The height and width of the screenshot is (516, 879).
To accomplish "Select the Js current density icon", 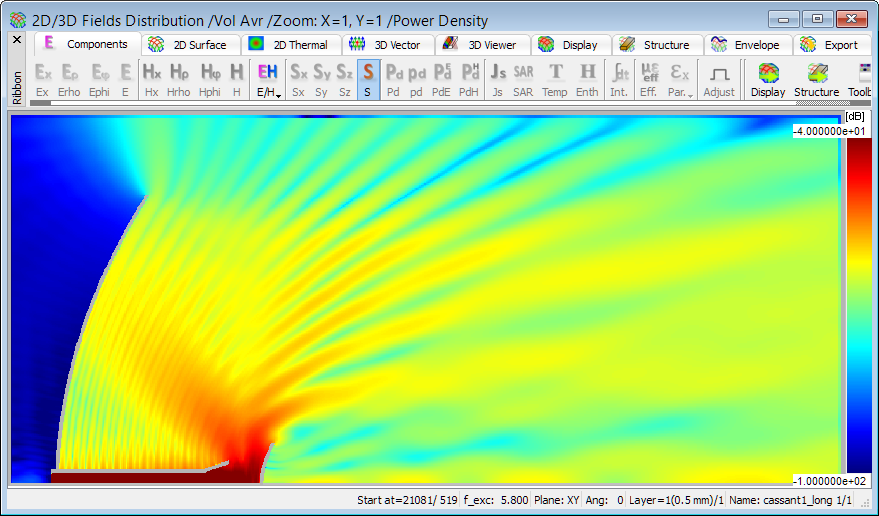I will tap(497, 79).
